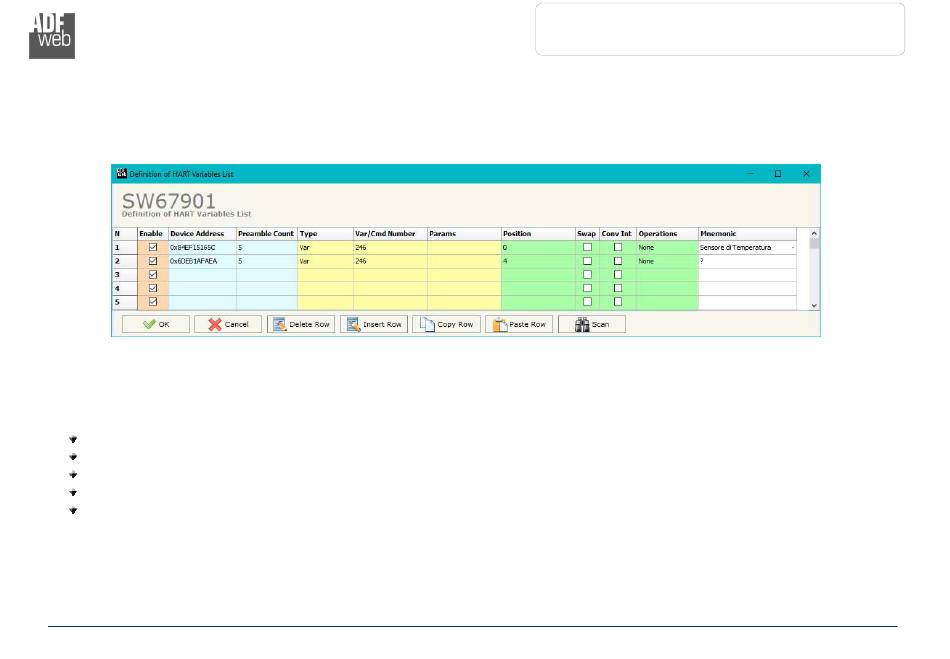Select device address cell 0x84EF15165C
The image size is (950, 659).
click(x=202, y=248)
